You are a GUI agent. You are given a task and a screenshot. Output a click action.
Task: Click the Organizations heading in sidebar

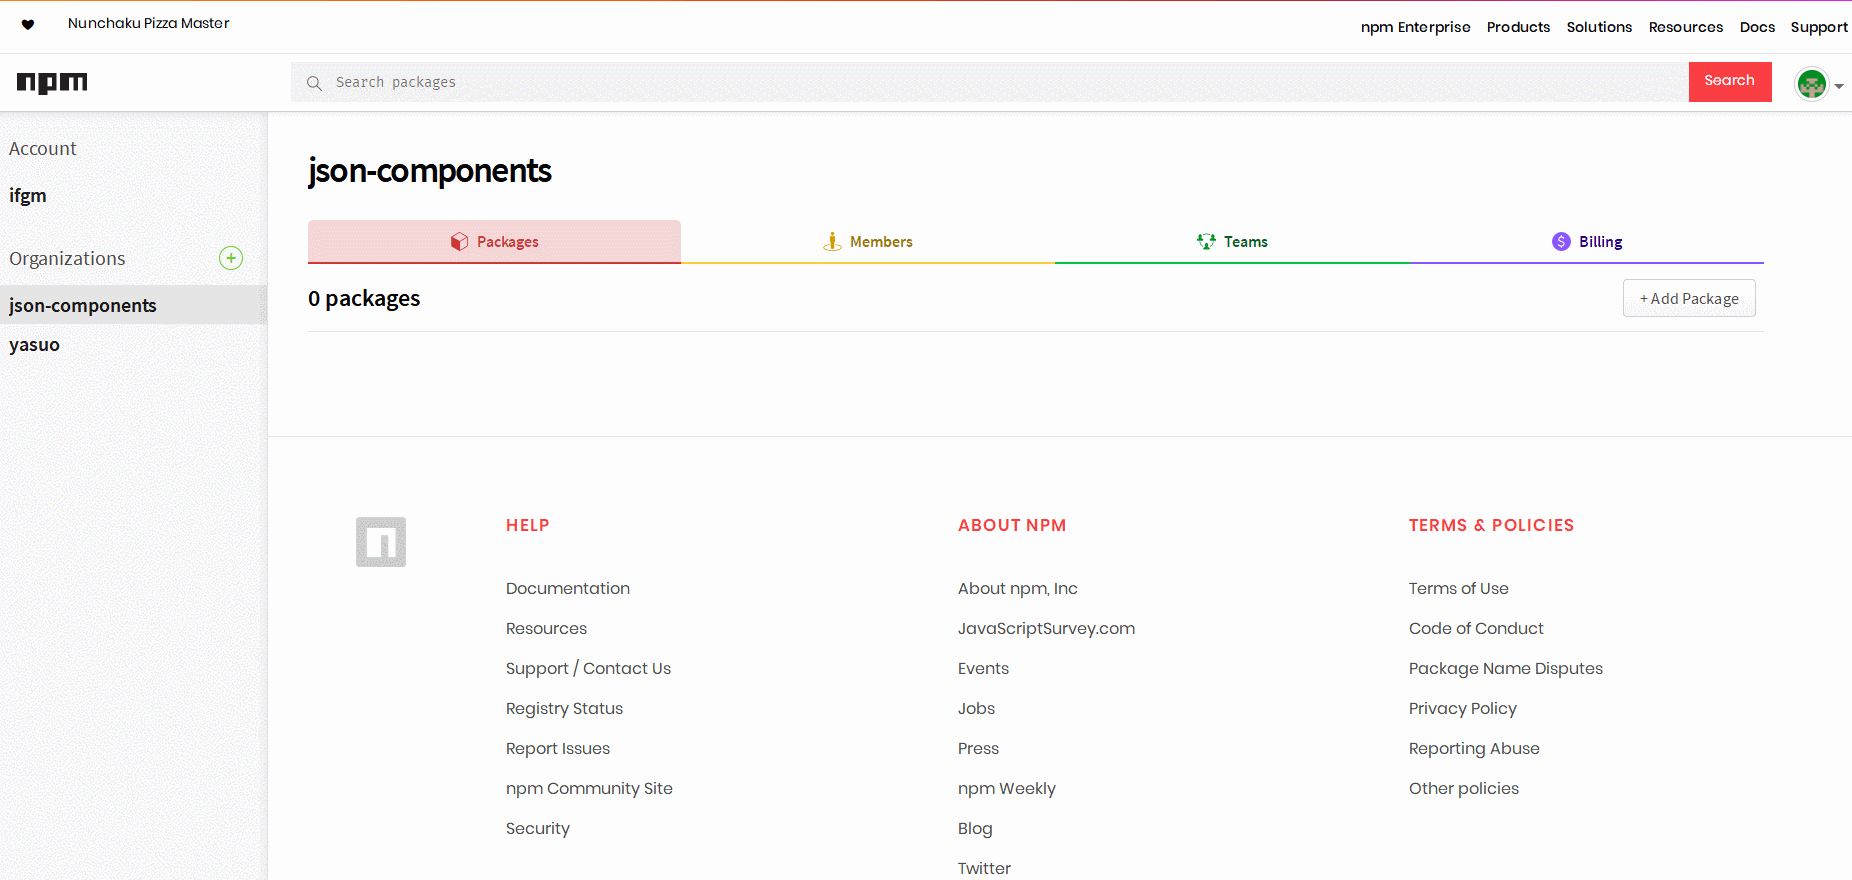click(67, 259)
